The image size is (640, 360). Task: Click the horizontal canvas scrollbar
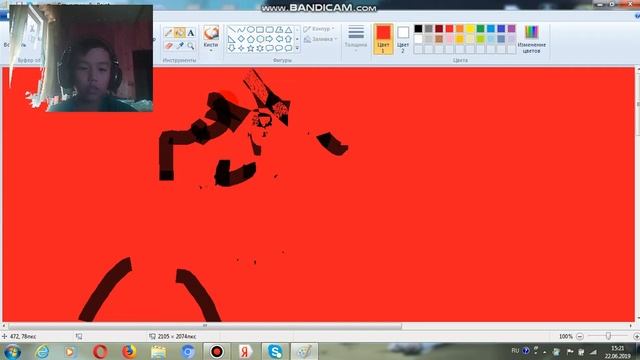coord(205,326)
